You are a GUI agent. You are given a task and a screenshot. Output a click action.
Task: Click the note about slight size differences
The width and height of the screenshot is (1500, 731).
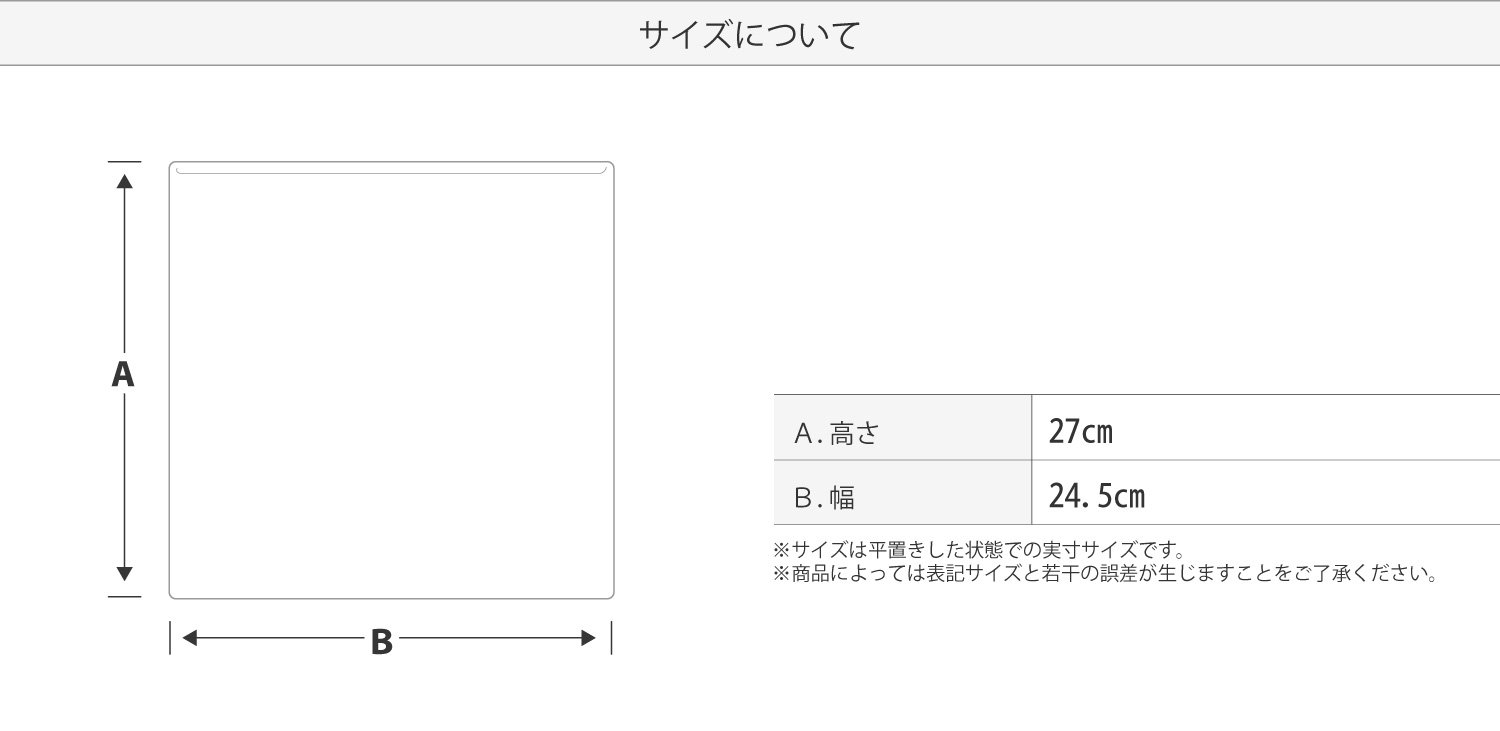pos(1106,574)
